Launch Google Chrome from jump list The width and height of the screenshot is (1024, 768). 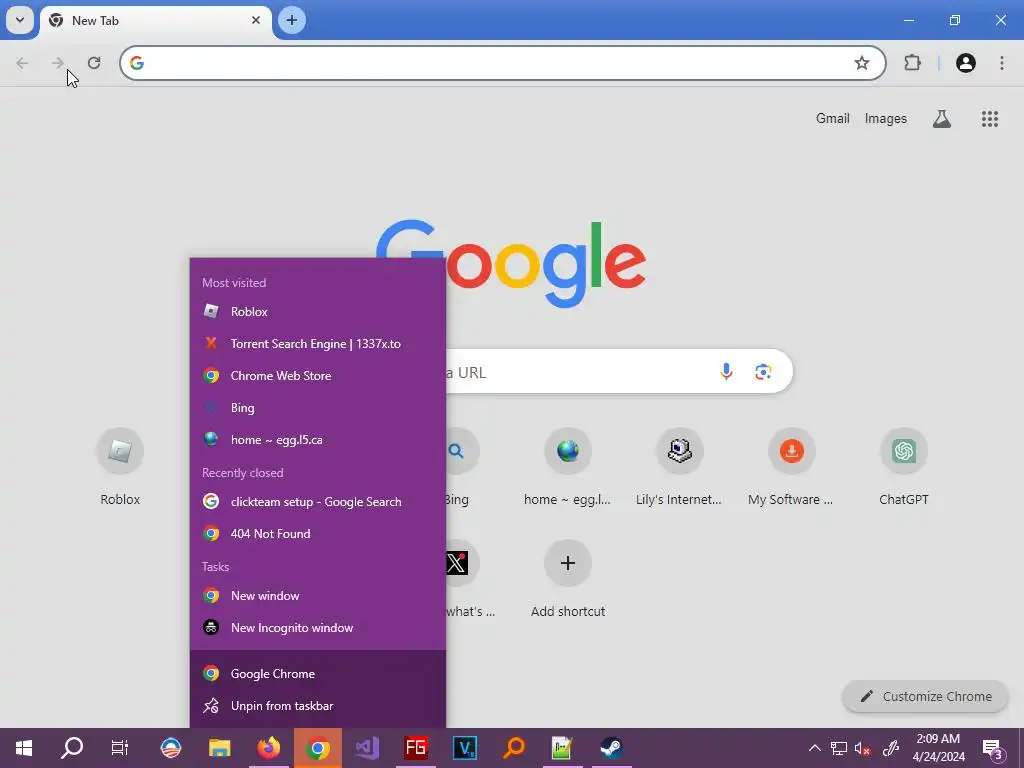318,673
